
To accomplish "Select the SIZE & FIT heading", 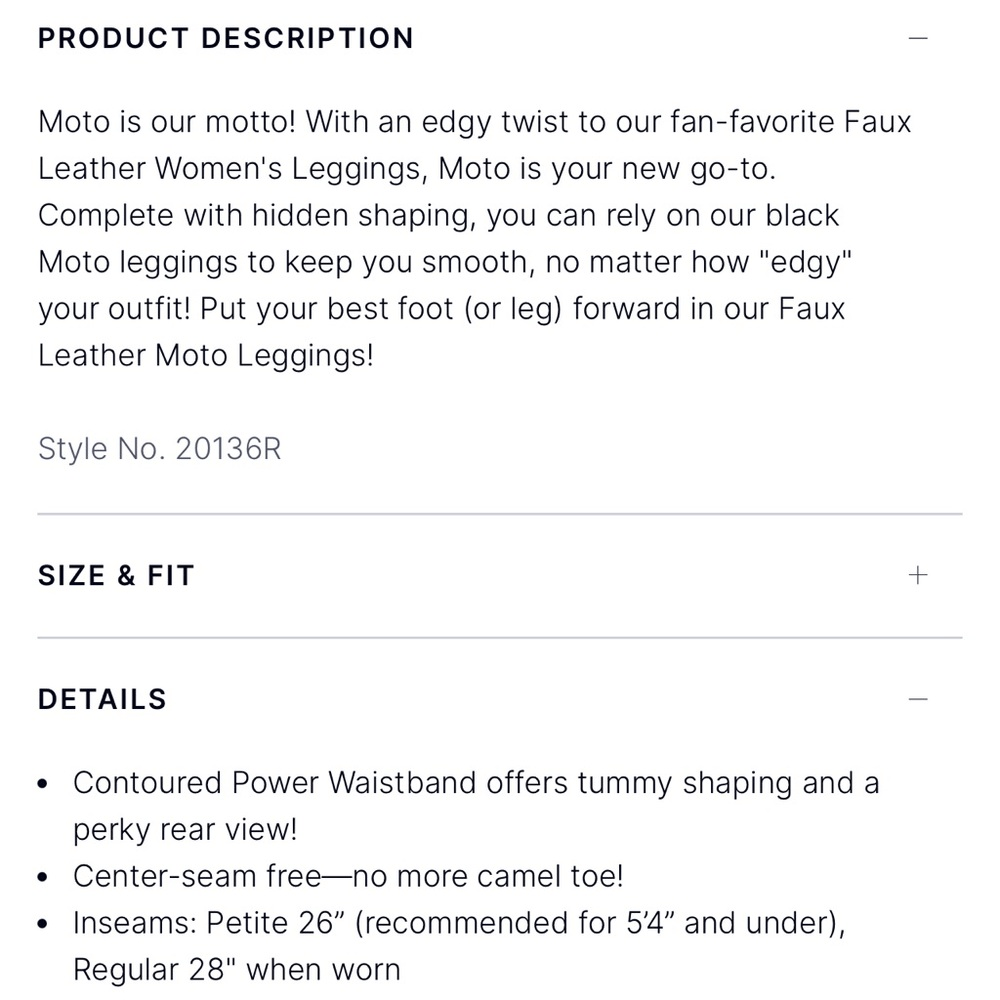I will point(115,575).
